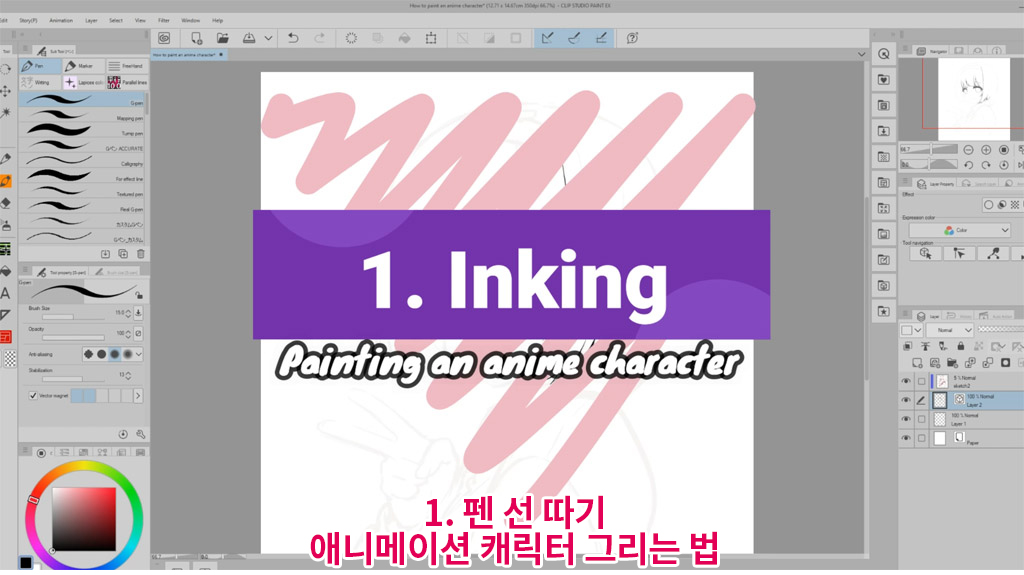This screenshot has width=1024, height=575.
Task: Hide the Paper layer with eye icon
Action: pos(906,439)
